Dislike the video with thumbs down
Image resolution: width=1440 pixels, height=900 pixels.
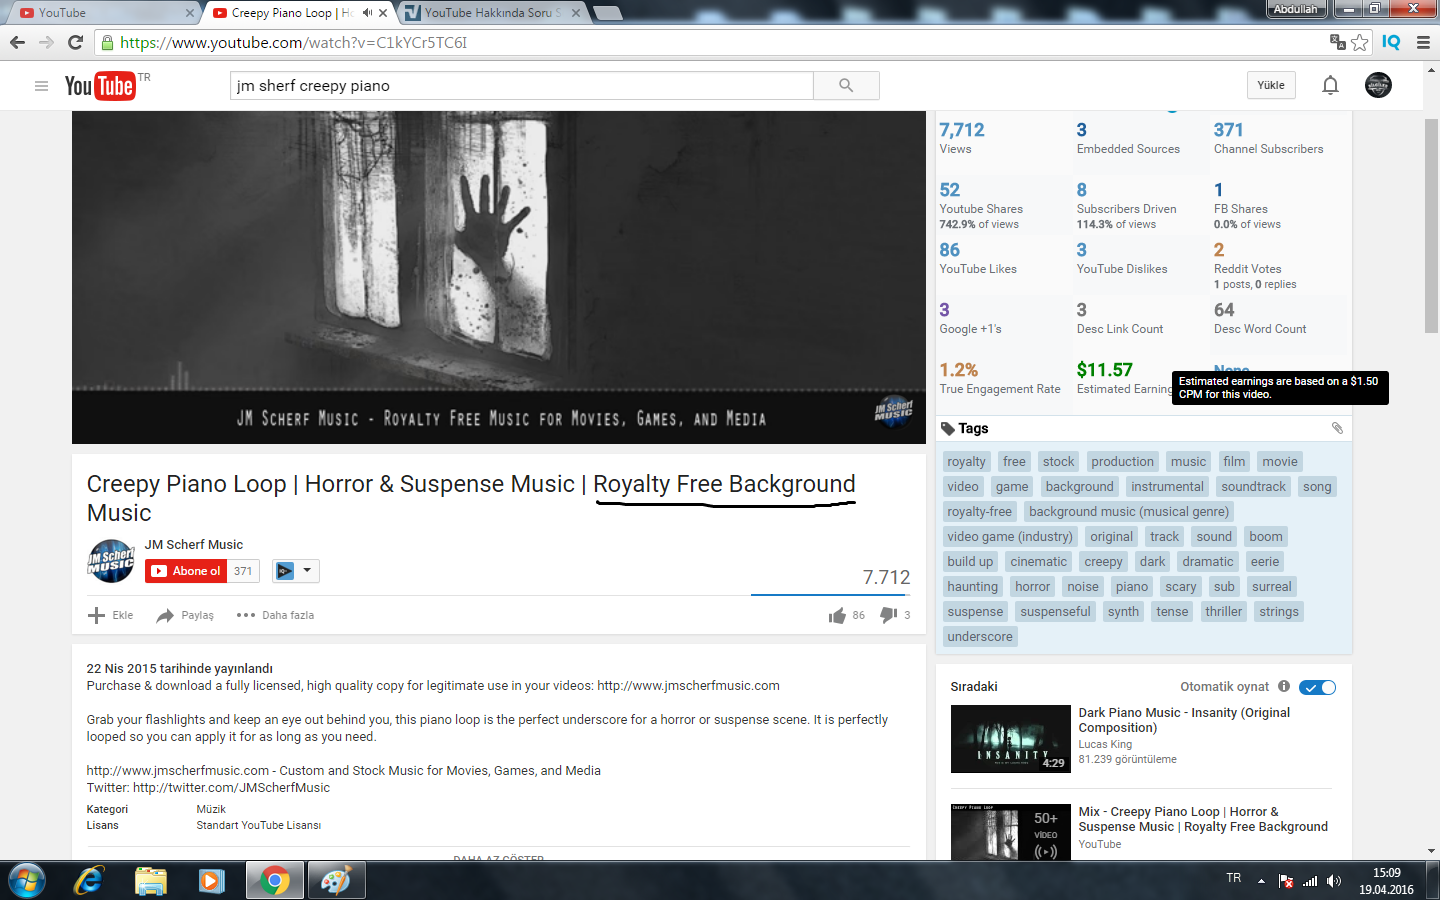point(888,615)
